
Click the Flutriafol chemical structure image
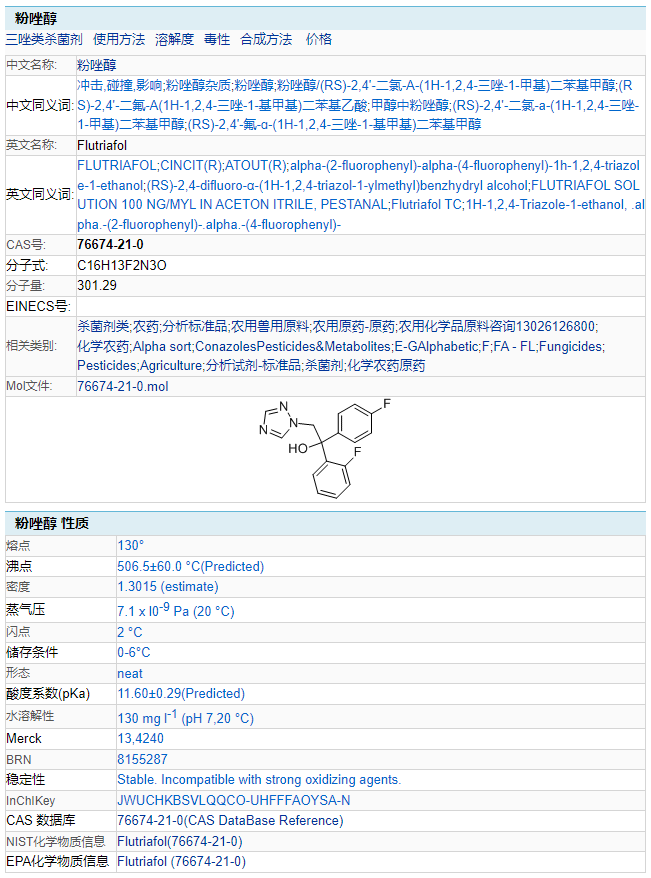(x=325, y=449)
